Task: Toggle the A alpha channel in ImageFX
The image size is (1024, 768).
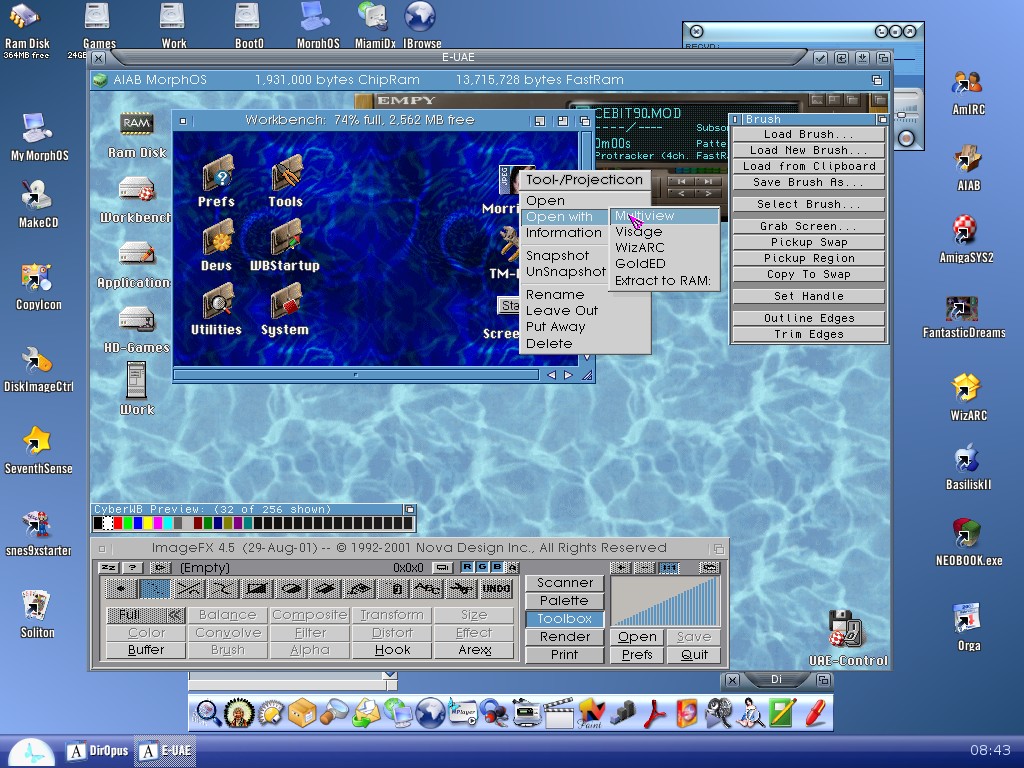Action: pos(513,567)
